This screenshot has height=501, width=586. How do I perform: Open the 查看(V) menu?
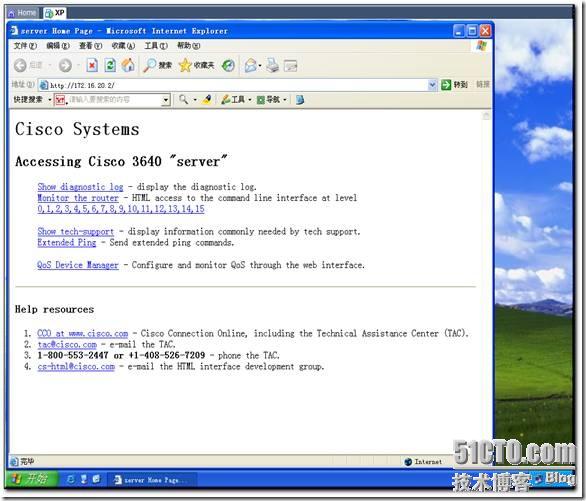(90, 46)
